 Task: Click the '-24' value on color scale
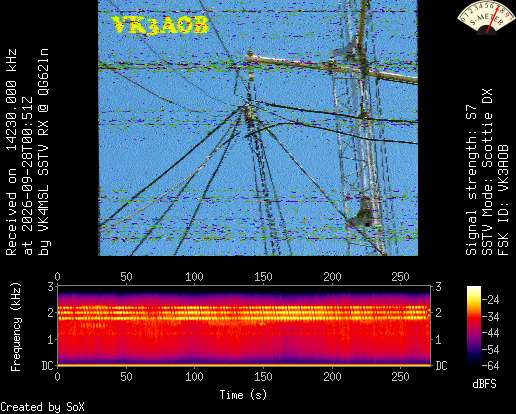[491, 300]
